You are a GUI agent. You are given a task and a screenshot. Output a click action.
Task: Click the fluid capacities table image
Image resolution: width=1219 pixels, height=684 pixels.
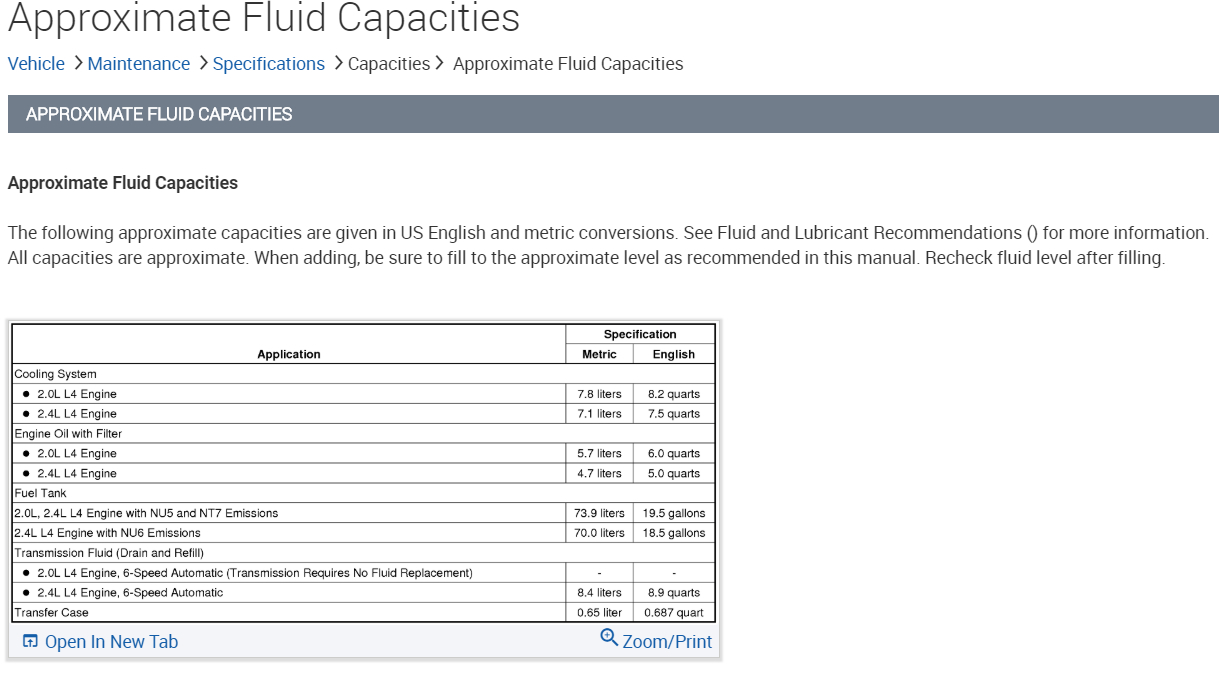364,472
